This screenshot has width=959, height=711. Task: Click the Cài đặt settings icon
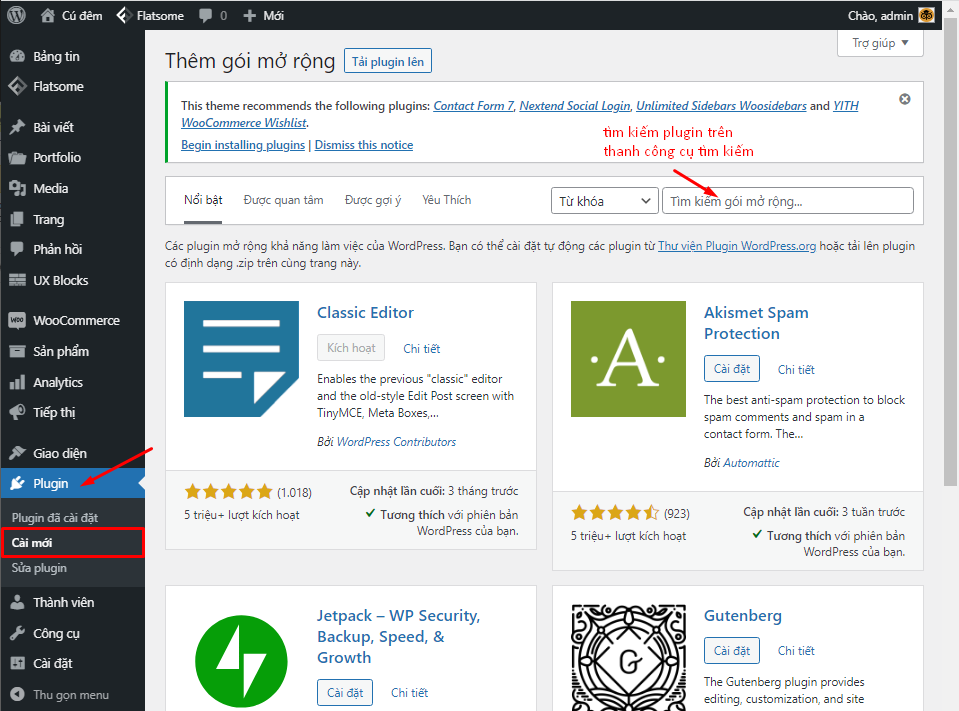pyautogui.click(x=17, y=663)
